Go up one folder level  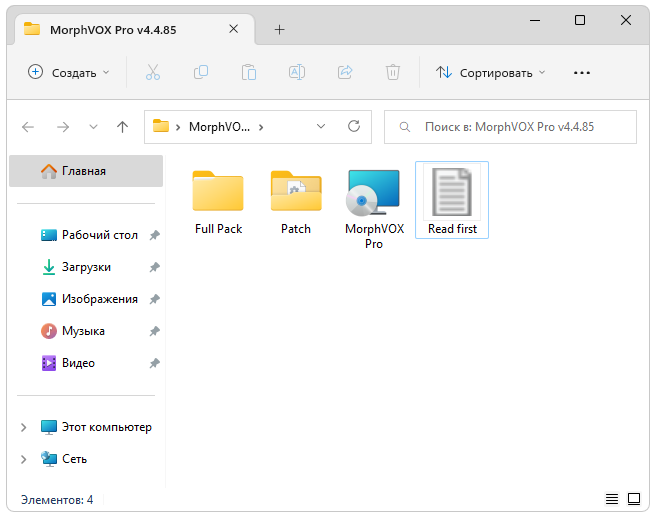pos(123,127)
